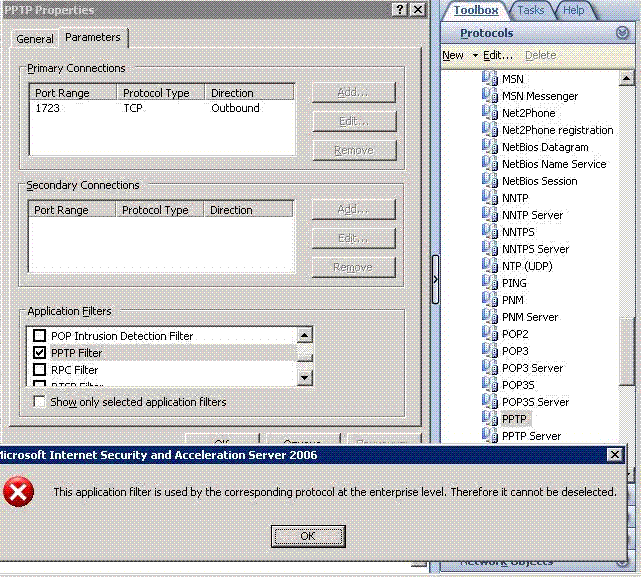Click the PPTP protocol icon in list
Viewport: 641px width, 577px height.
(x=489, y=419)
